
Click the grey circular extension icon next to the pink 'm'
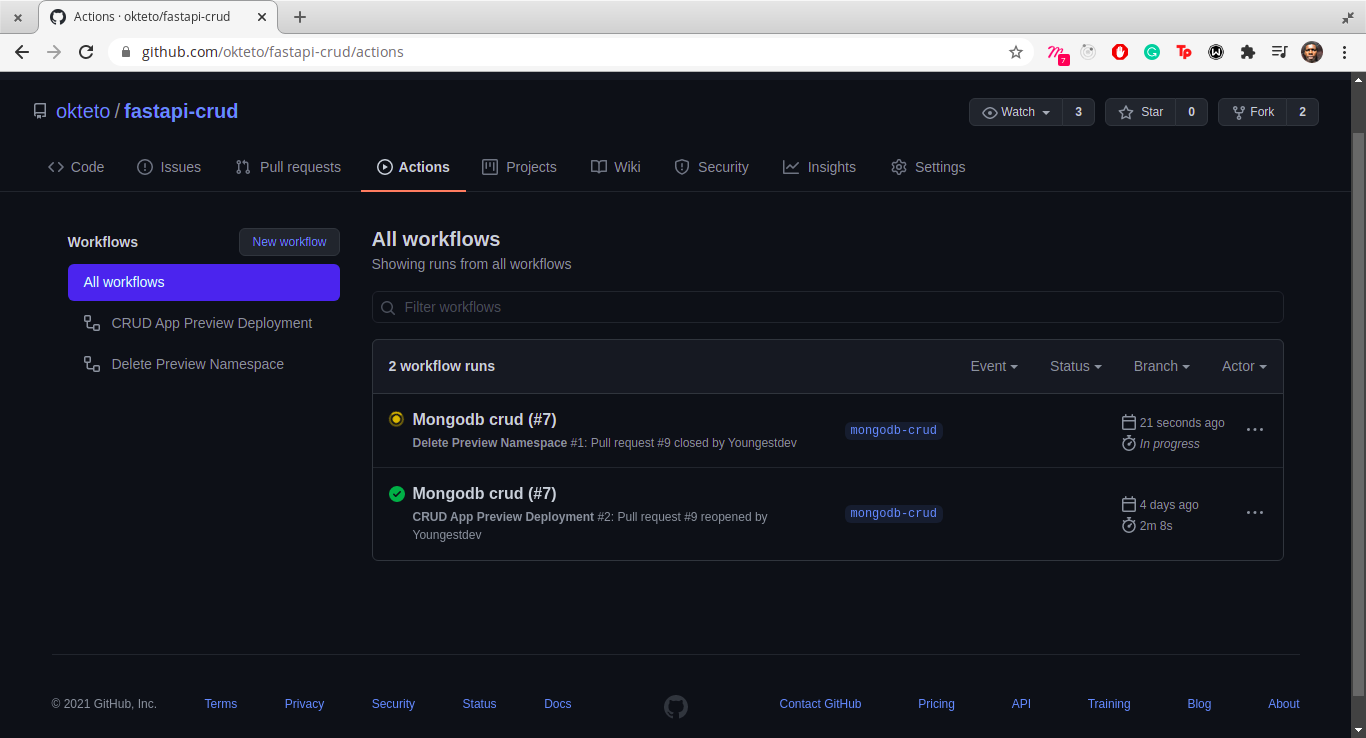click(x=1088, y=52)
